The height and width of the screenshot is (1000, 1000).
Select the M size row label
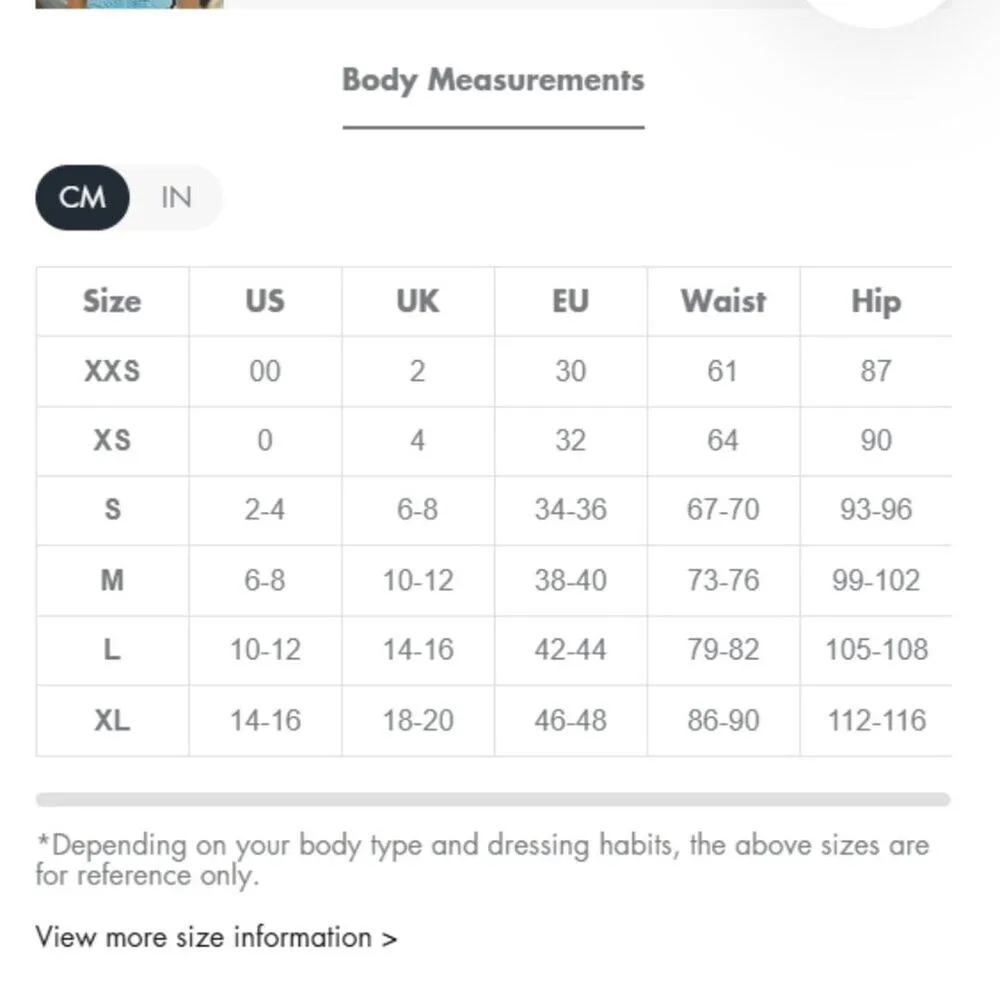[x=112, y=580]
